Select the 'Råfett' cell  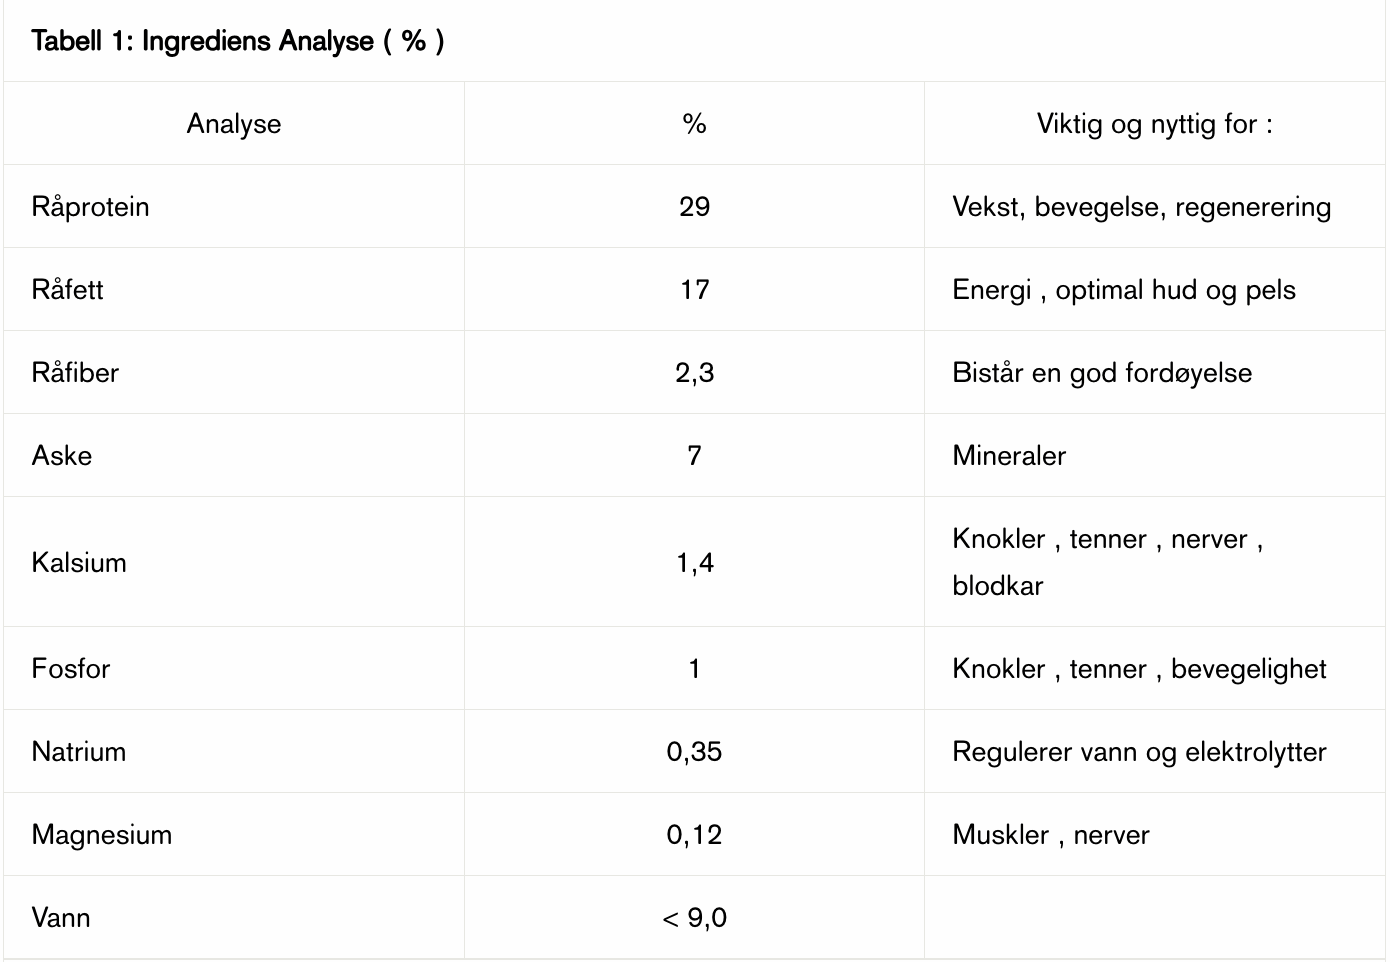pos(67,290)
